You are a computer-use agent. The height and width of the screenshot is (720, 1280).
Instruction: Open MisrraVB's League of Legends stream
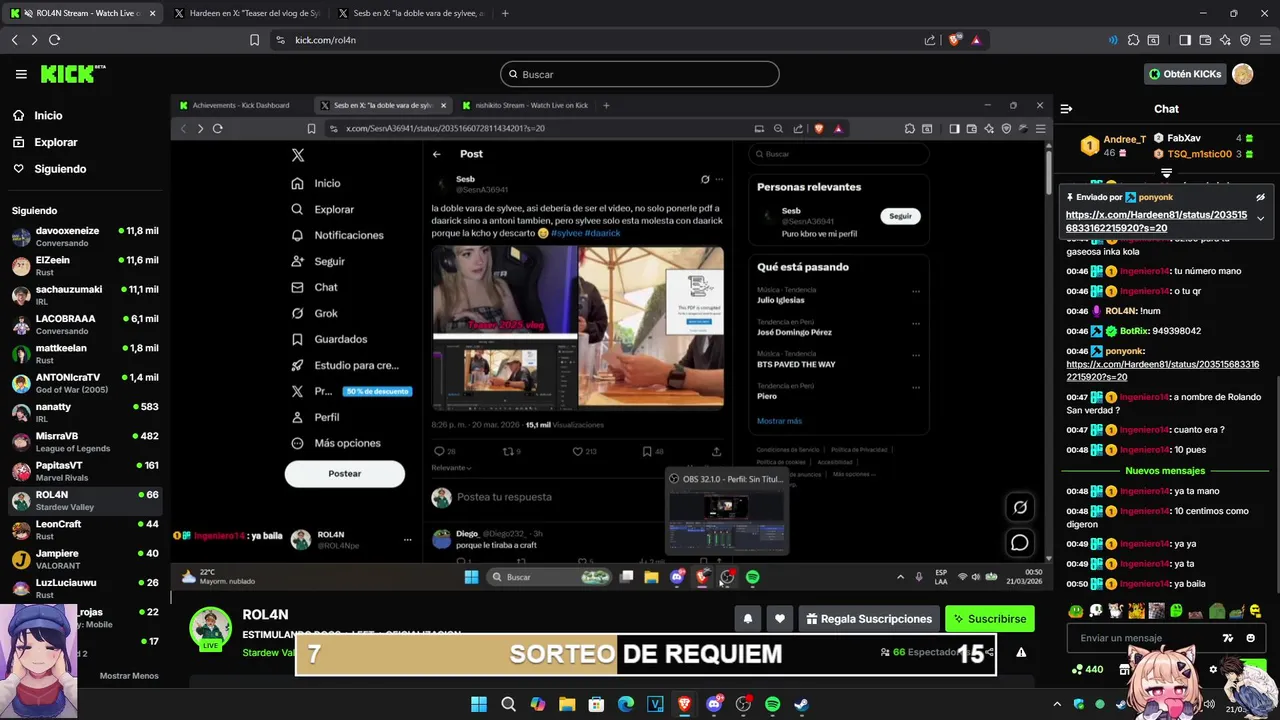[85, 441]
